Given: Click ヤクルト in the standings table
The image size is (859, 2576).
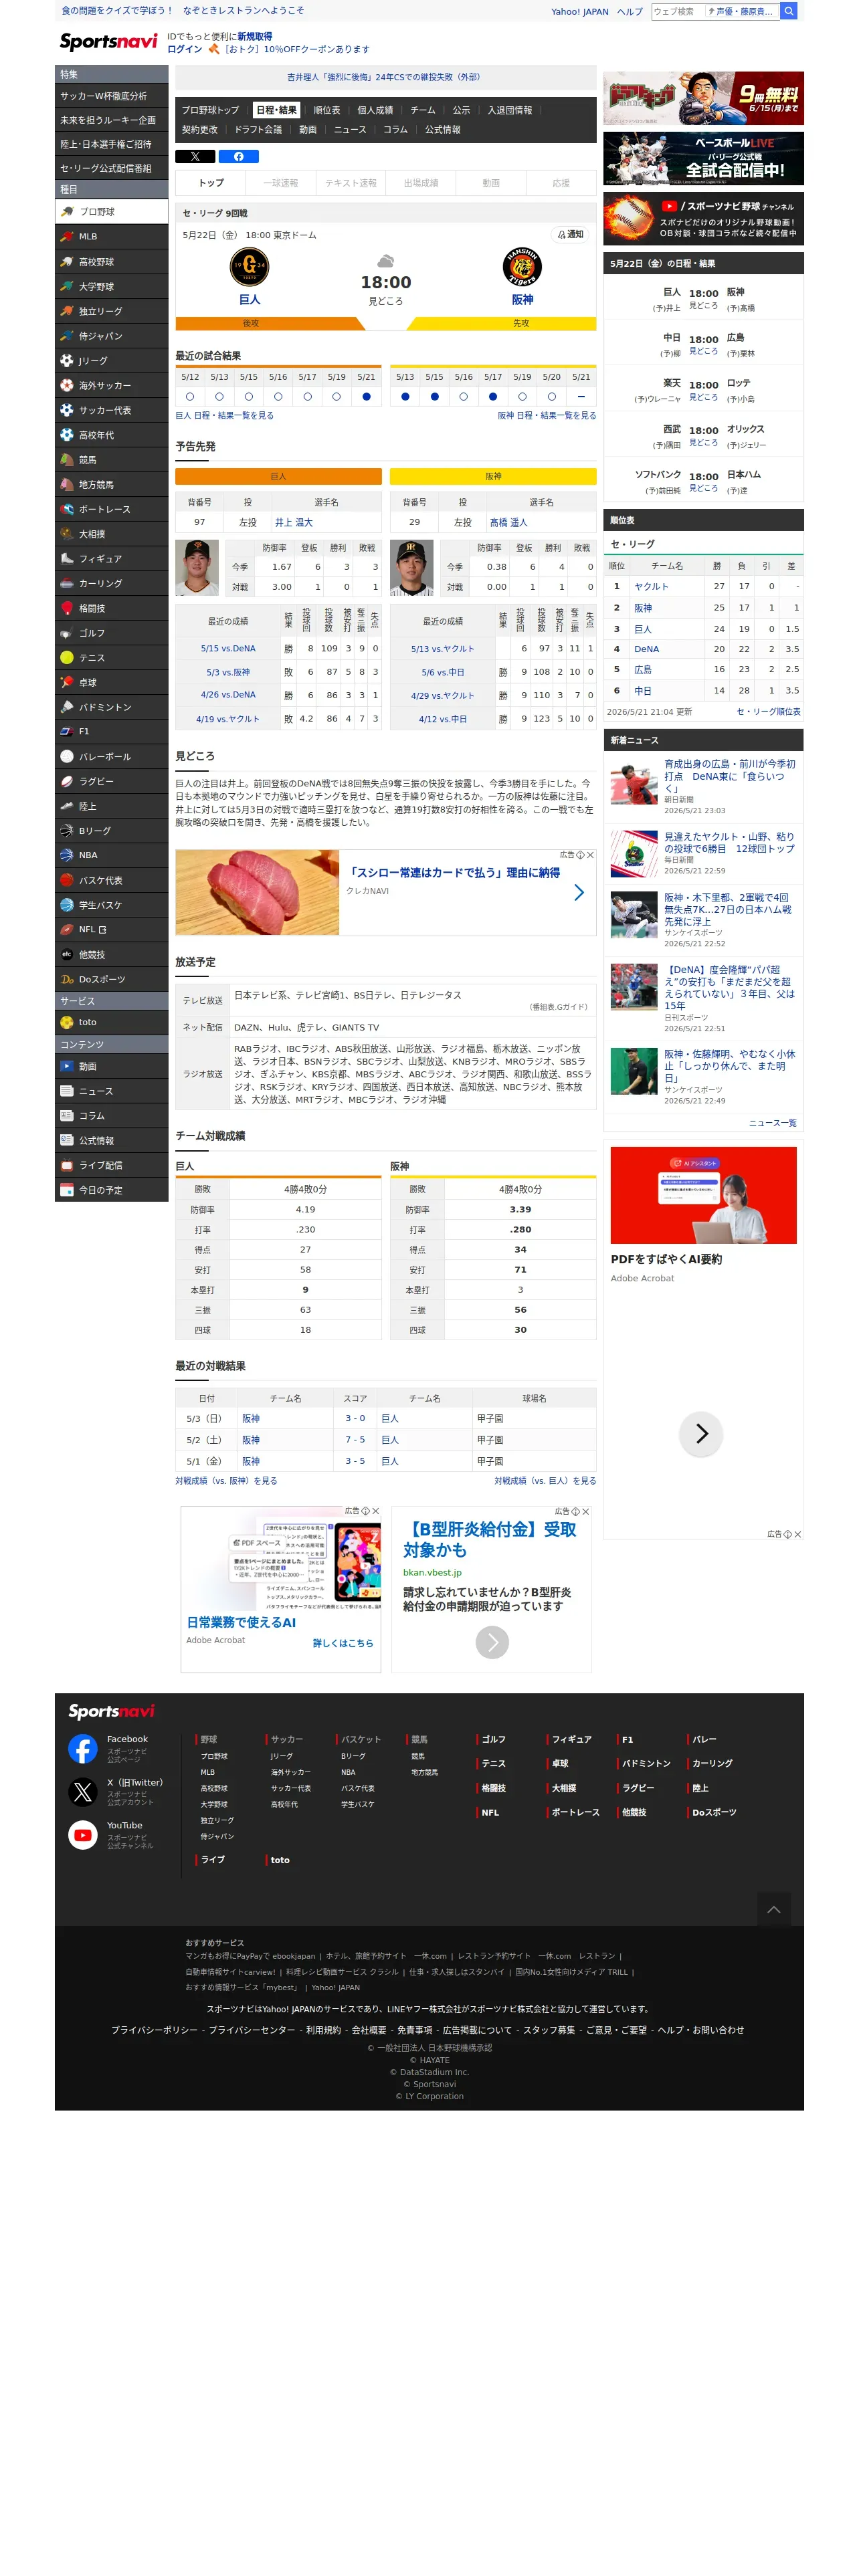Looking at the screenshot, I should click(651, 587).
